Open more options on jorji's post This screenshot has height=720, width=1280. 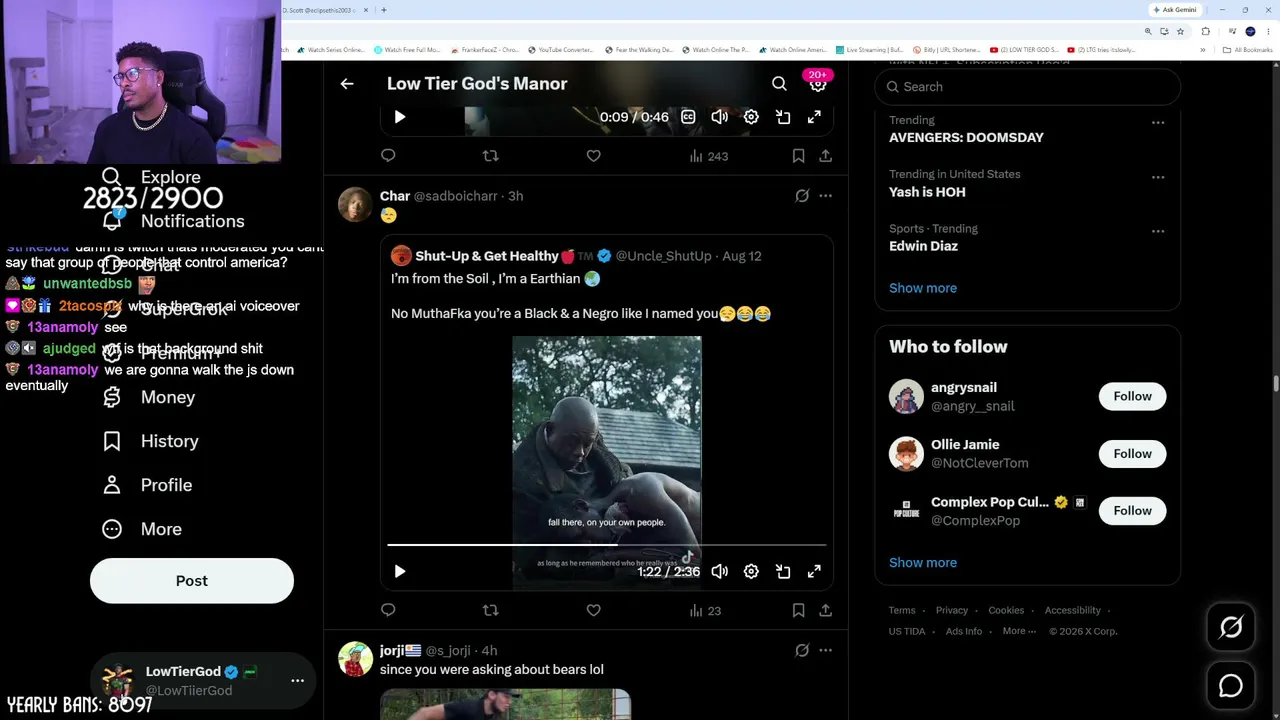[x=825, y=650]
